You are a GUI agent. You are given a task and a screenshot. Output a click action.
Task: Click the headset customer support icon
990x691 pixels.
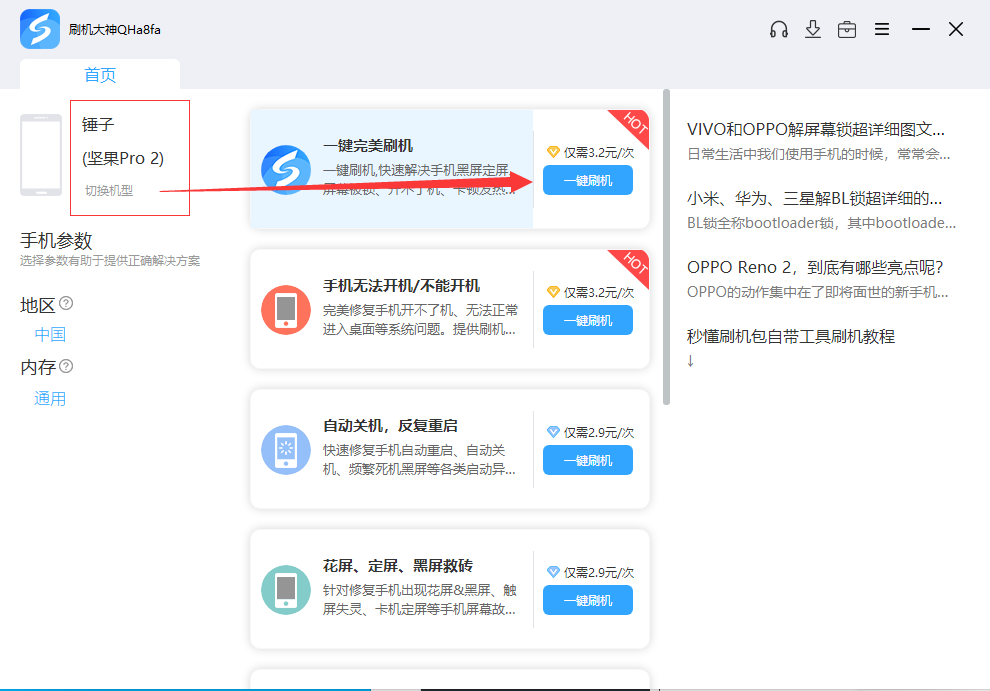(x=779, y=29)
